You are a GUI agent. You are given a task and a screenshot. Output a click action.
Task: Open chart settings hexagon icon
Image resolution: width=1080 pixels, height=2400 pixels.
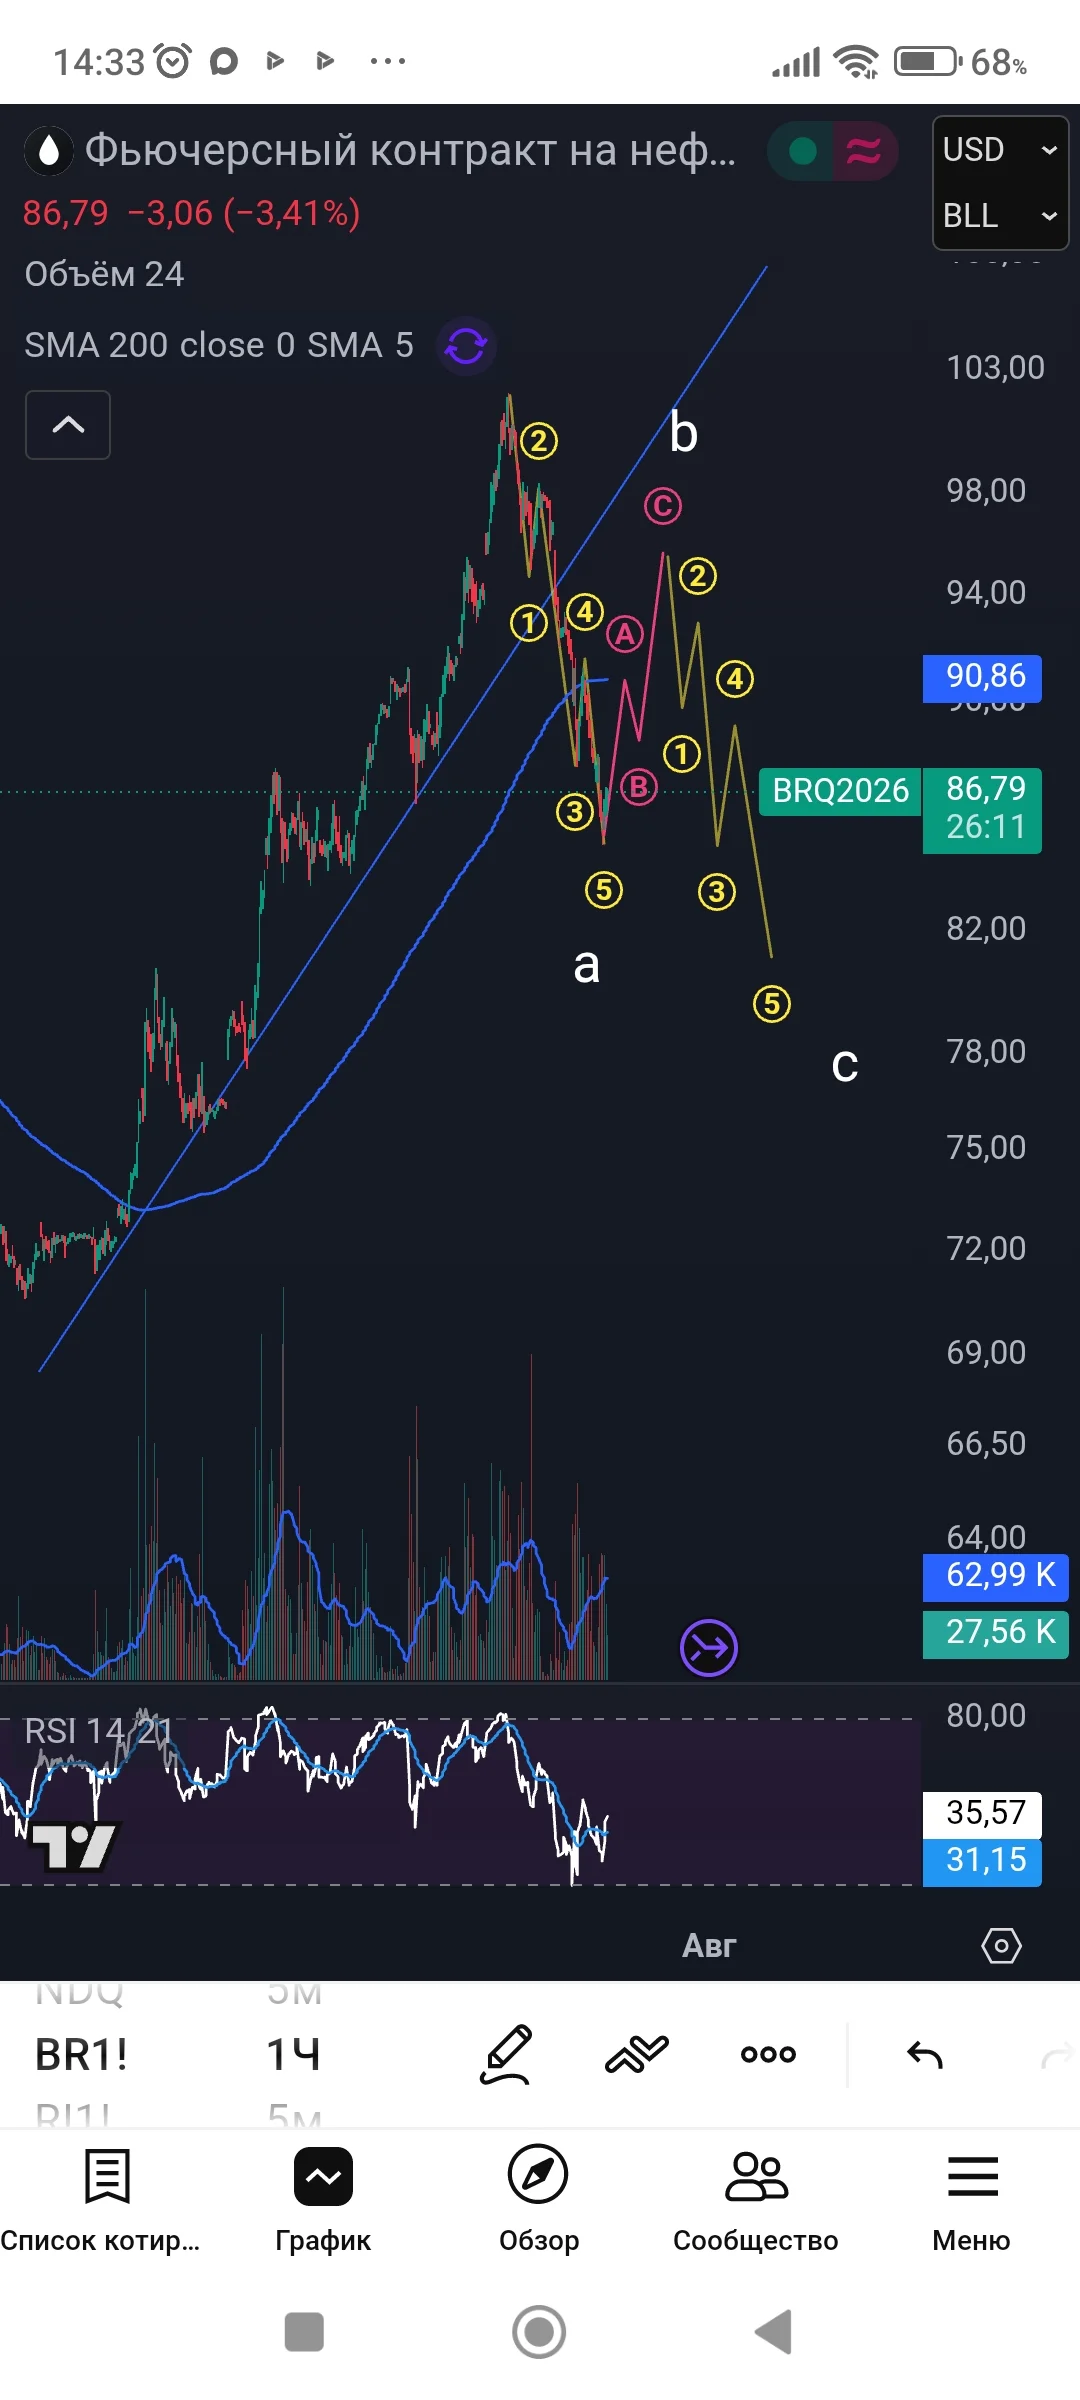[x=1001, y=1945]
